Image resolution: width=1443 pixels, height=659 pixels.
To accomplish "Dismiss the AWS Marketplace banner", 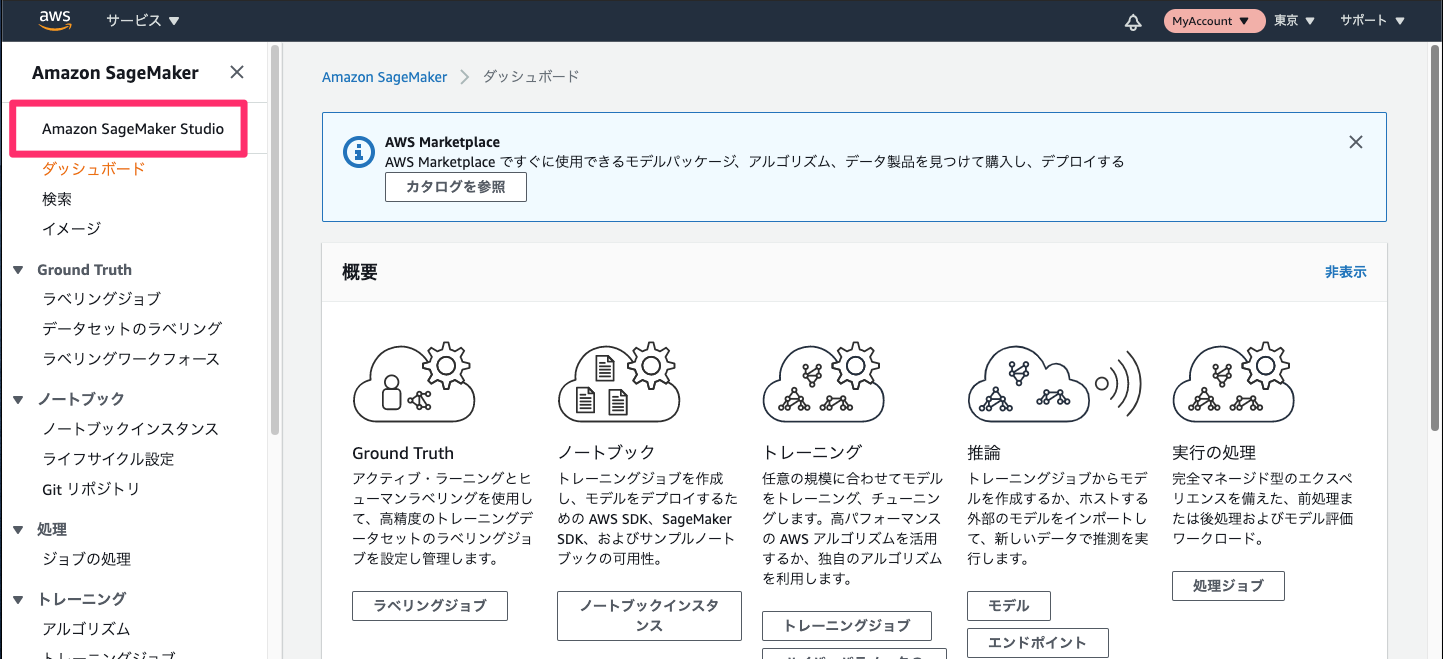I will [x=1356, y=142].
